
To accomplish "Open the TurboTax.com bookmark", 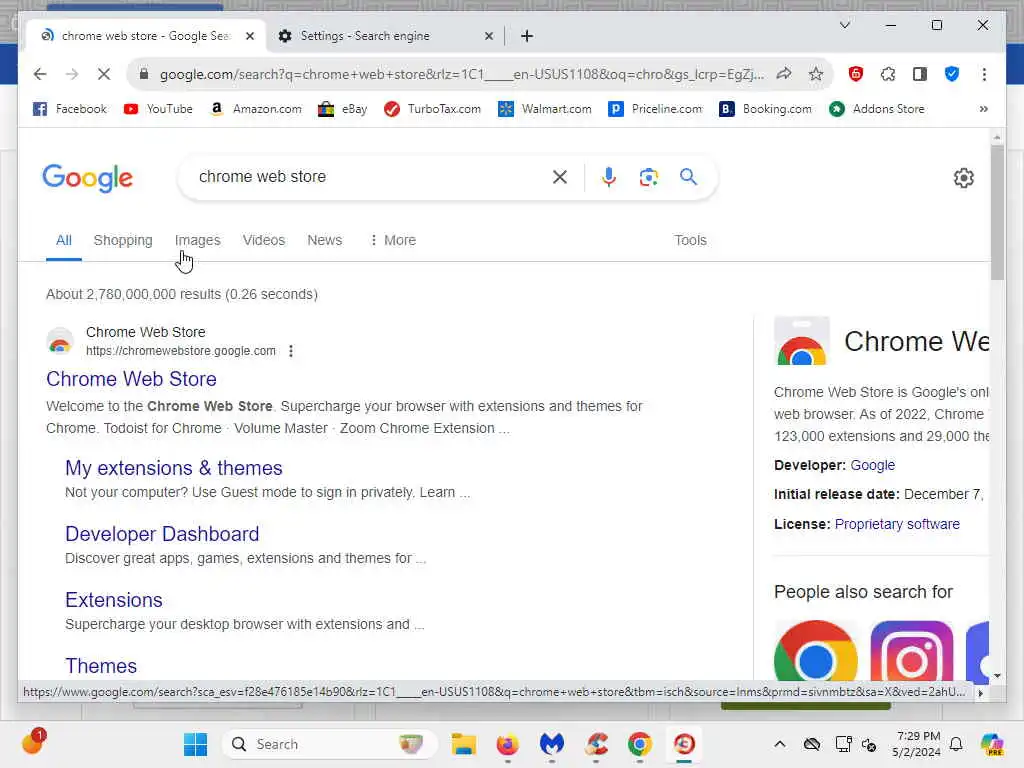I will click(432, 109).
